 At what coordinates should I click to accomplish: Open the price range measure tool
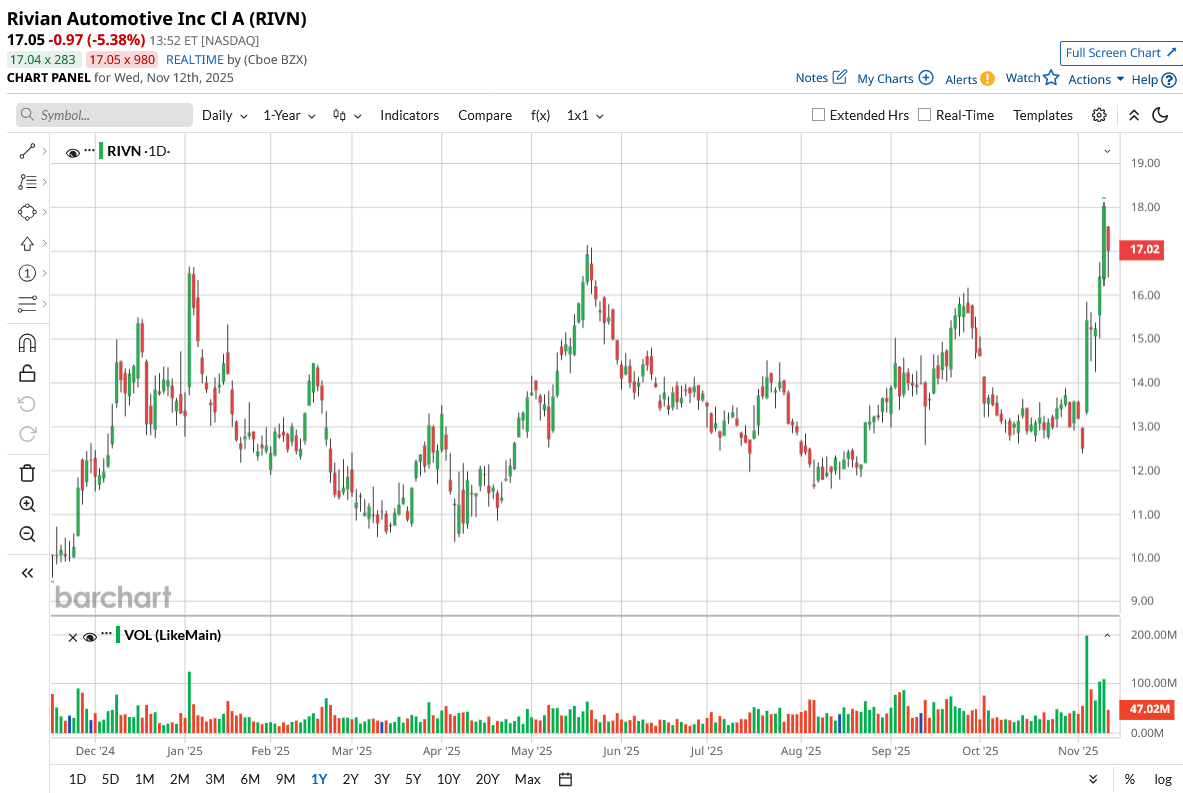tap(27, 304)
